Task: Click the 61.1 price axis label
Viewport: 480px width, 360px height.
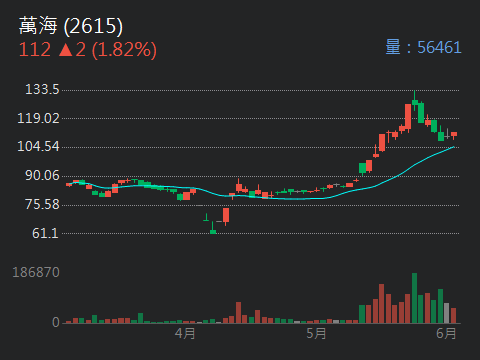Action: click(x=45, y=233)
